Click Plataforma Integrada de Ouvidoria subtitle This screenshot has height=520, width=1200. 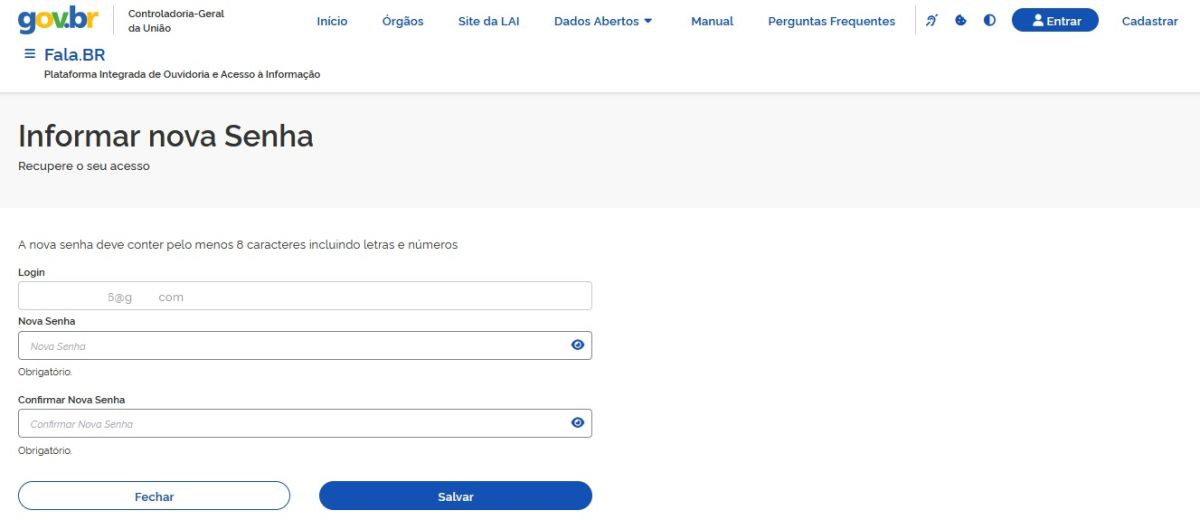(182, 75)
